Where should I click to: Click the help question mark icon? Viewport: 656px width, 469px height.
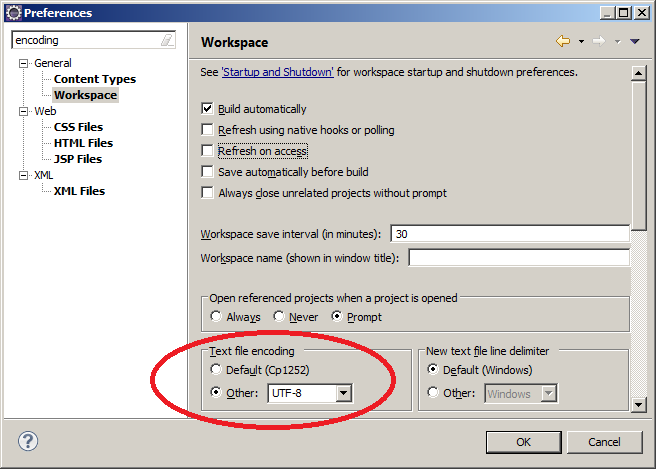pyautogui.click(x=28, y=441)
